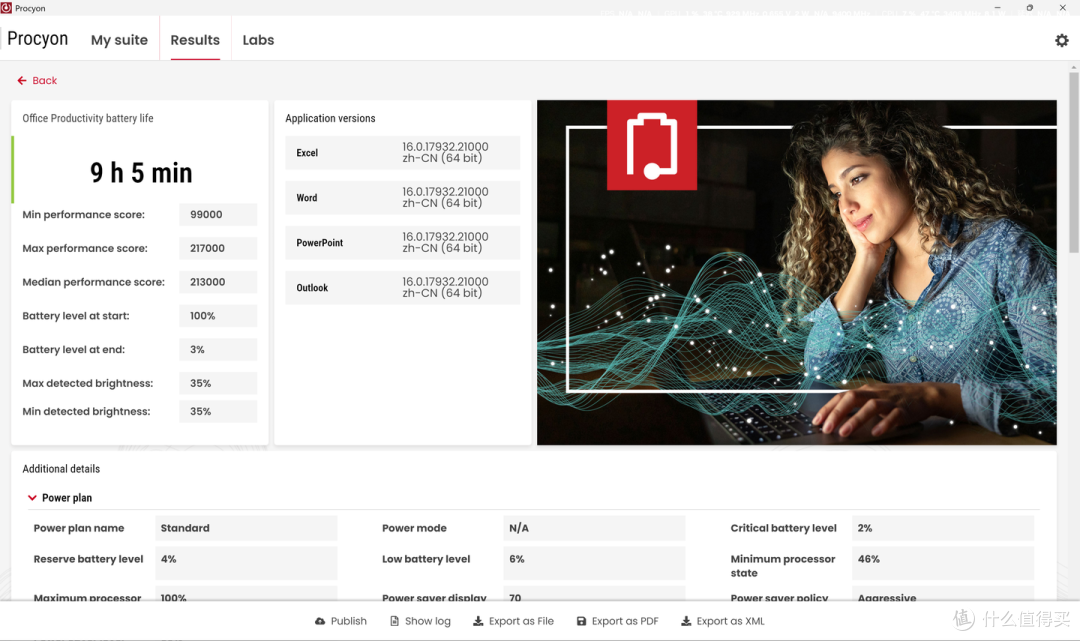Click the vertical scrollbar thumb
The width and height of the screenshot is (1080, 641).
pos(1073,162)
